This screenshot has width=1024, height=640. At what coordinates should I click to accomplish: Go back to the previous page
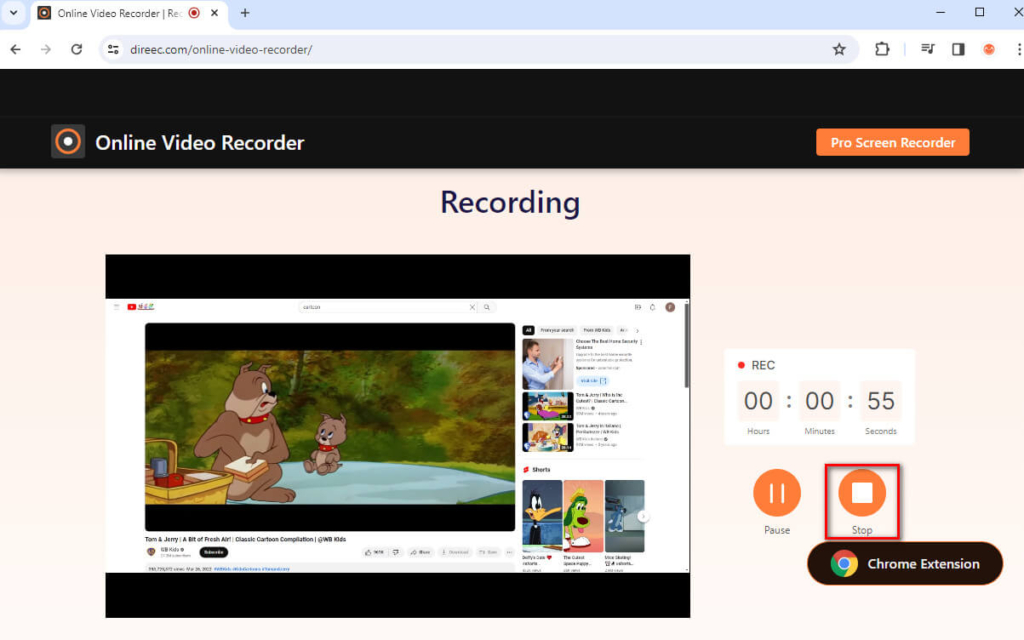pyautogui.click(x=15, y=49)
